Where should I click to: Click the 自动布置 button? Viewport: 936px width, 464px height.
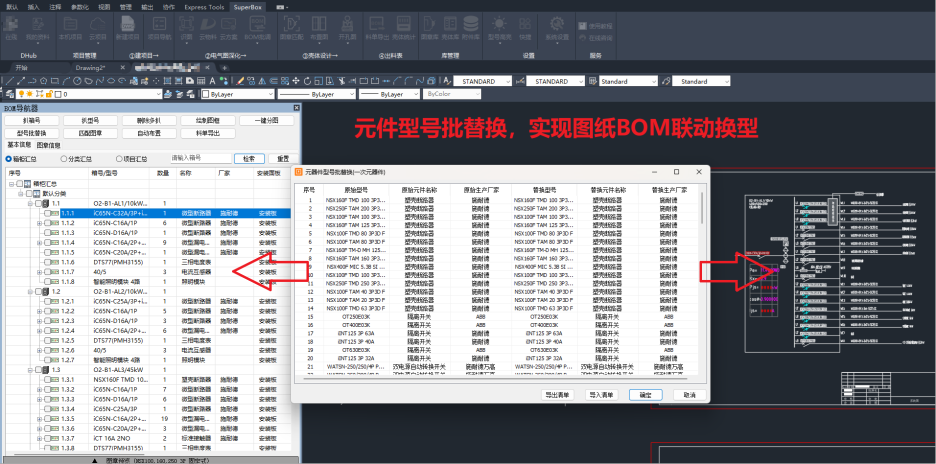click(149, 133)
